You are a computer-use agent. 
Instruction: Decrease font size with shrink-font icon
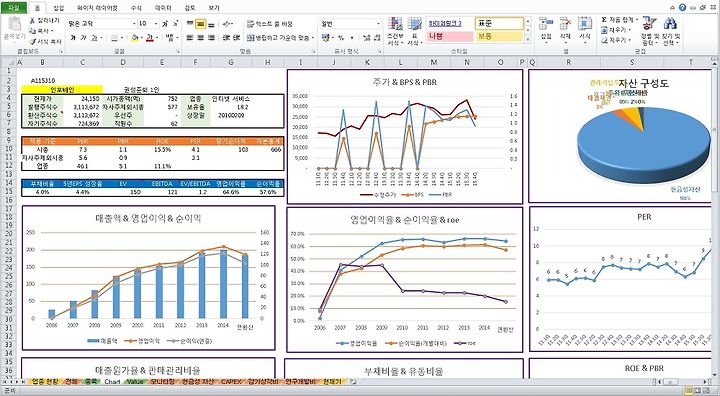[x=175, y=23]
